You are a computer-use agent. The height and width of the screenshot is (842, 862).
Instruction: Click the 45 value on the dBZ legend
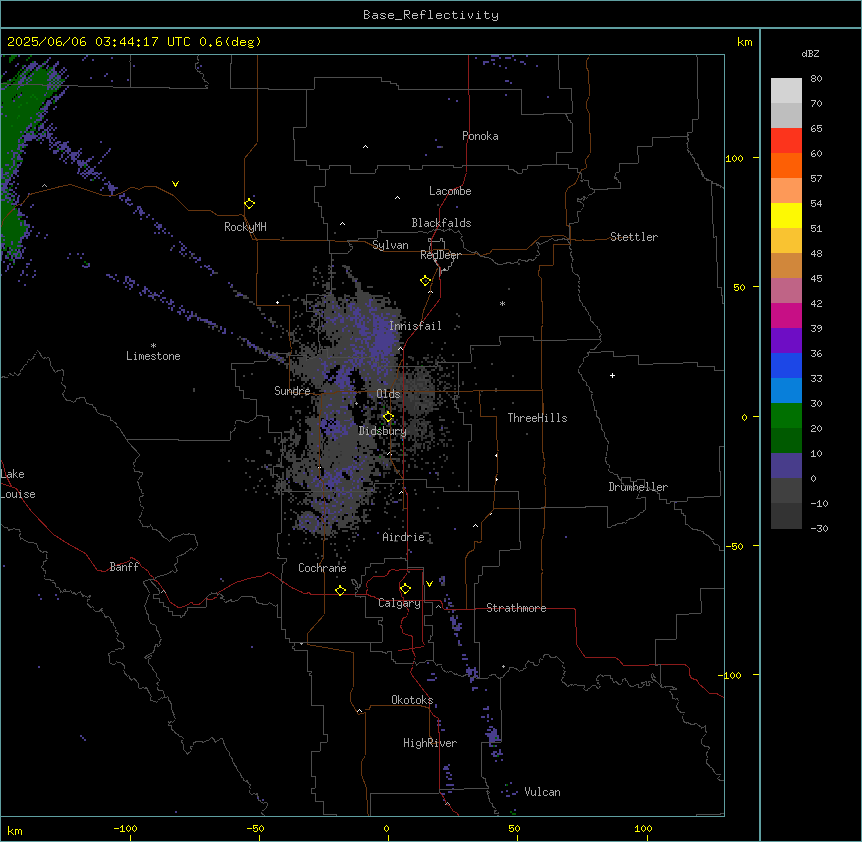(816, 279)
